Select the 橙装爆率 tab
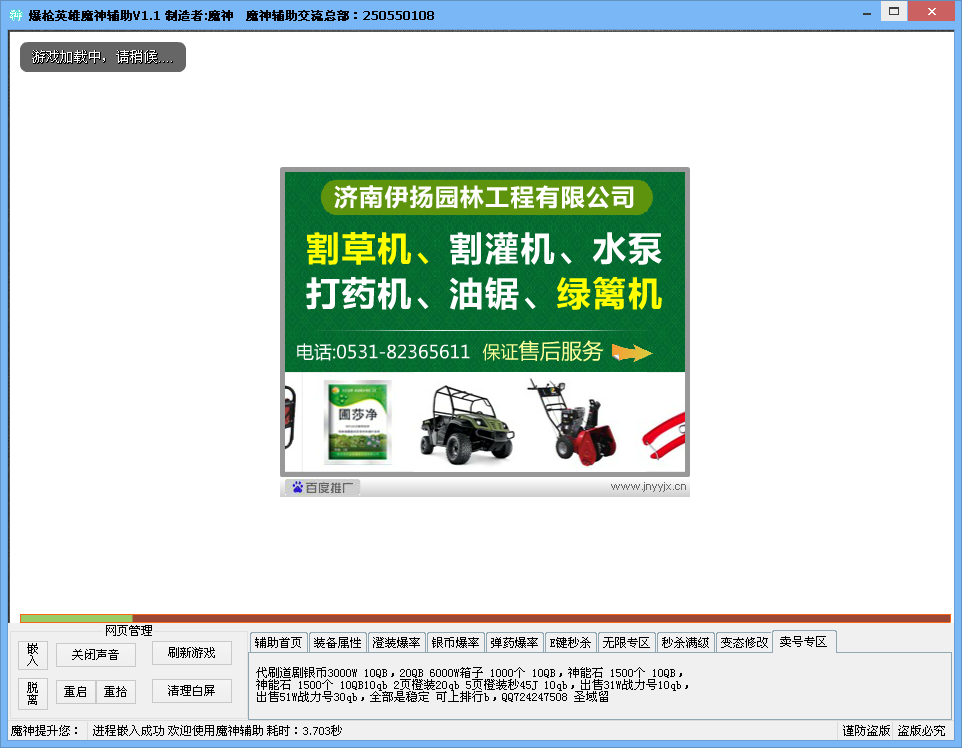962x748 pixels. [x=396, y=642]
